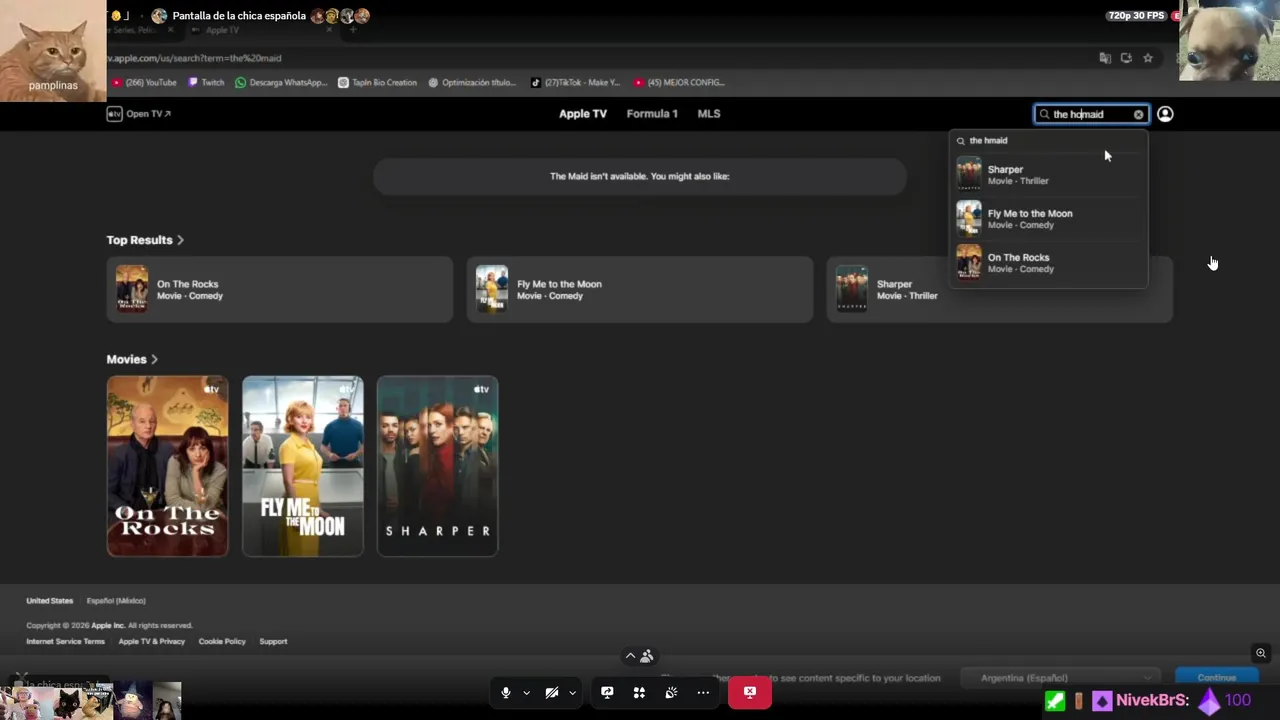
Task: Click the install app icon in address bar
Action: click(x=1126, y=58)
